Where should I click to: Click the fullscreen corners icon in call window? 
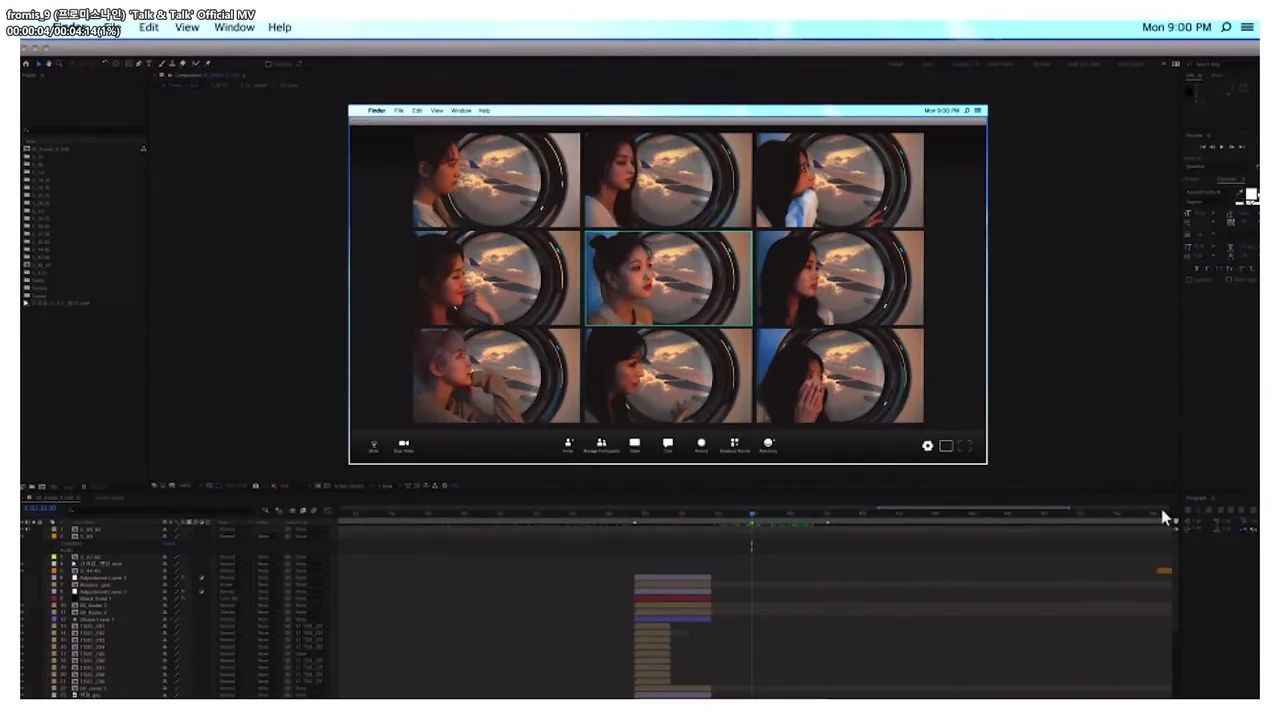pyautogui.click(x=965, y=446)
